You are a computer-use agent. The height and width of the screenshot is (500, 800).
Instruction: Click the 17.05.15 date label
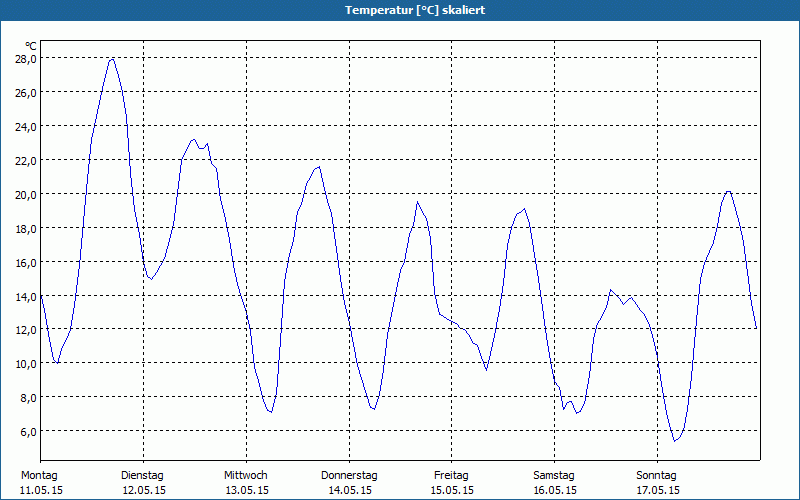pyautogui.click(x=656, y=490)
